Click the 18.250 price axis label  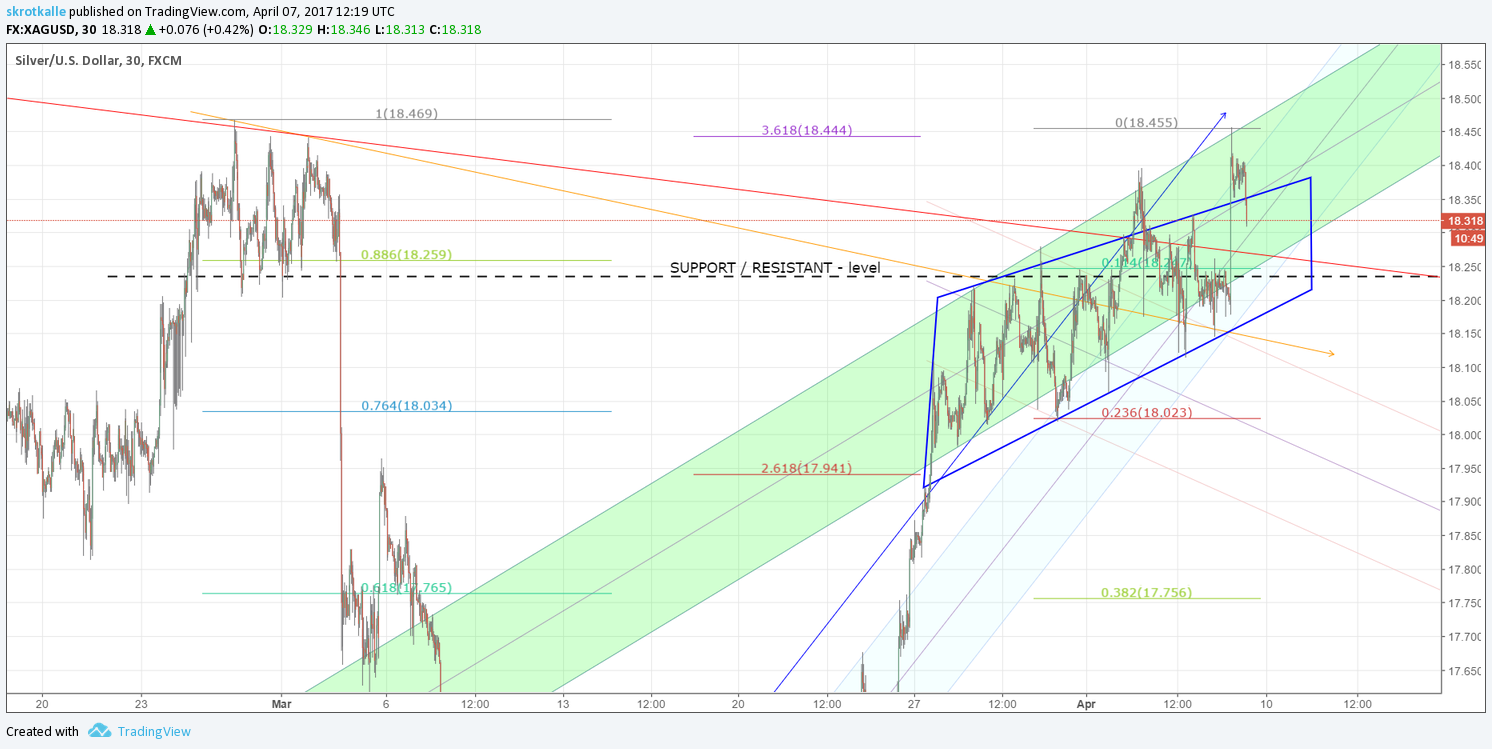pyautogui.click(x=1464, y=267)
